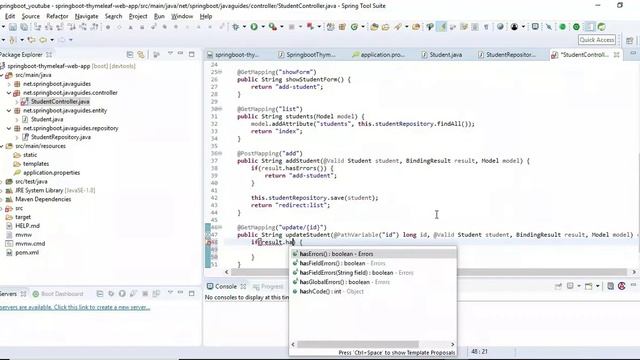Viewport: 640px width, 360px height.
Task: Toggle Link with Editor in Package Explorer
Action: coord(141,54)
